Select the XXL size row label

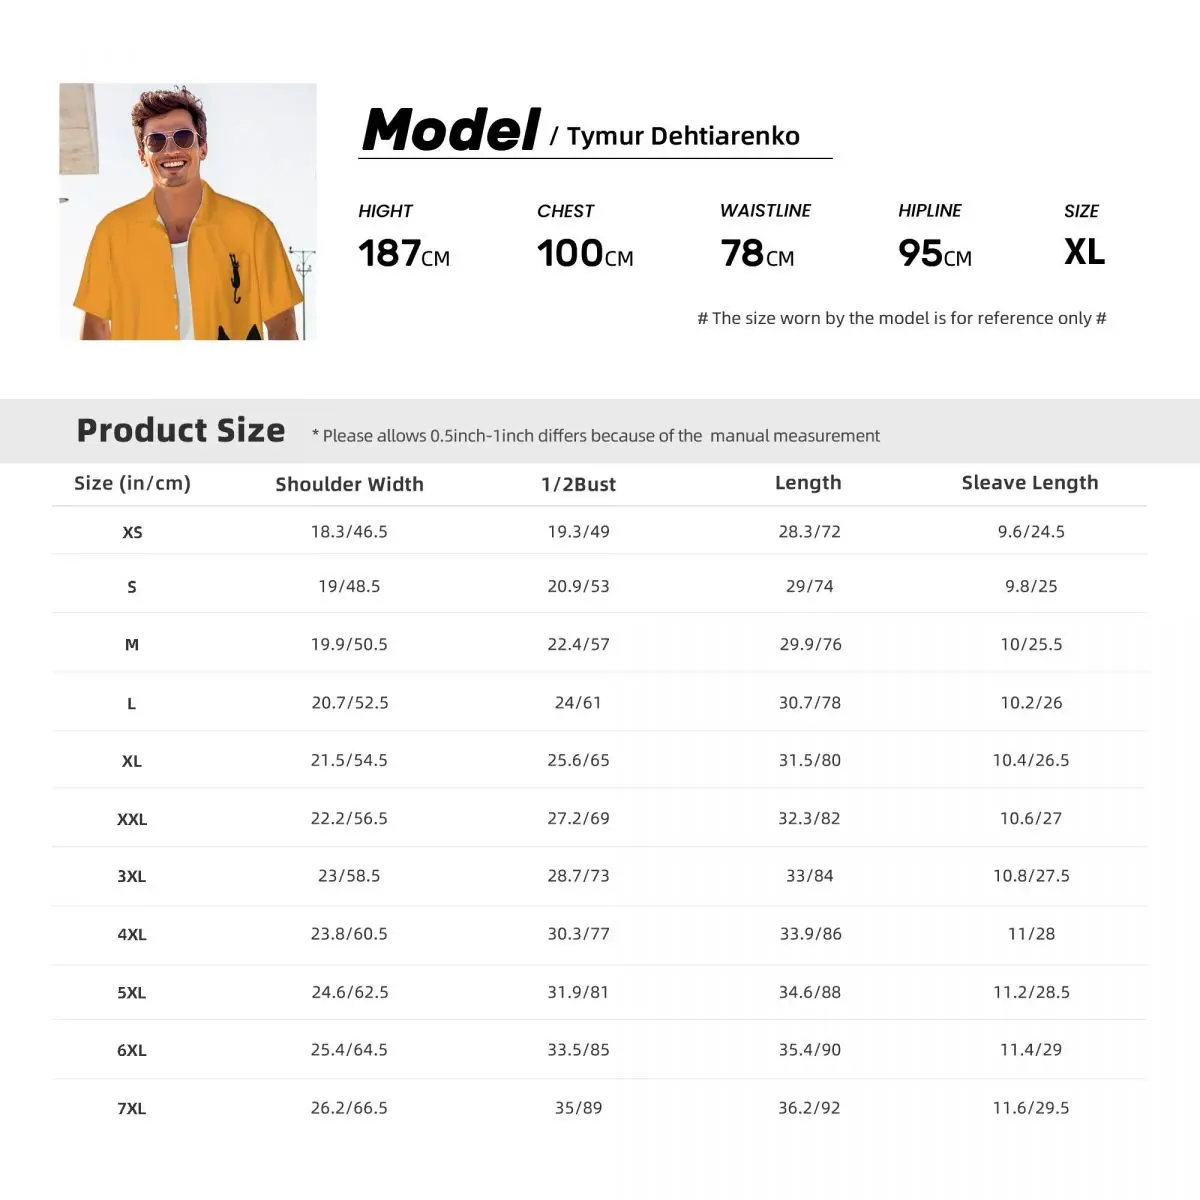click(132, 819)
